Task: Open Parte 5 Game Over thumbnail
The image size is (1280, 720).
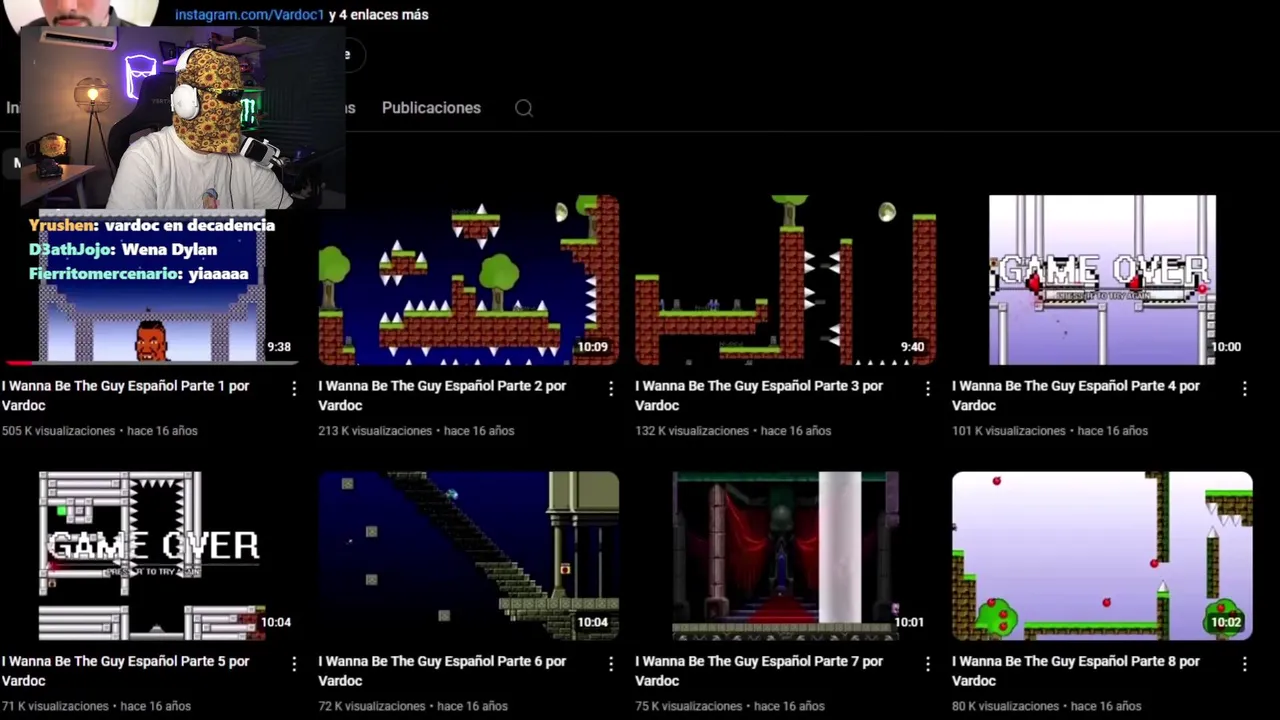Action: 151,556
